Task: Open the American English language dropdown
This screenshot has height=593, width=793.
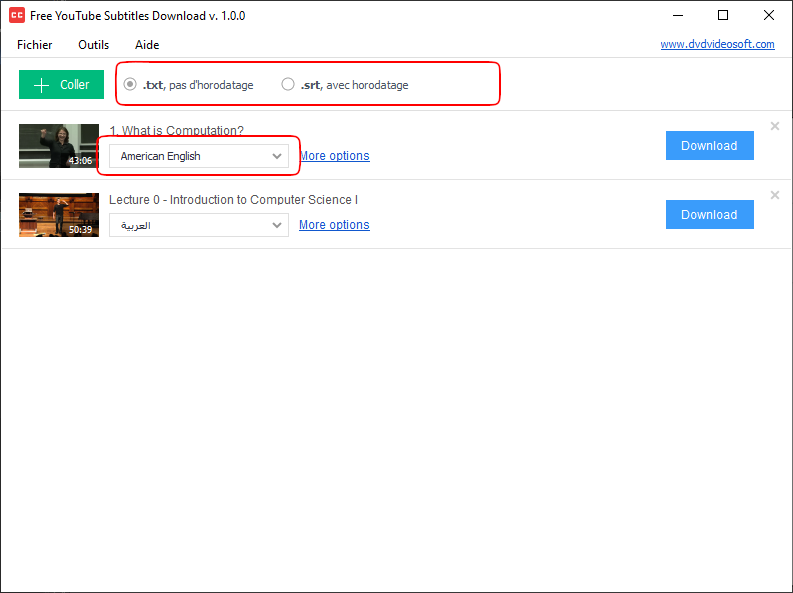Action: click(199, 156)
